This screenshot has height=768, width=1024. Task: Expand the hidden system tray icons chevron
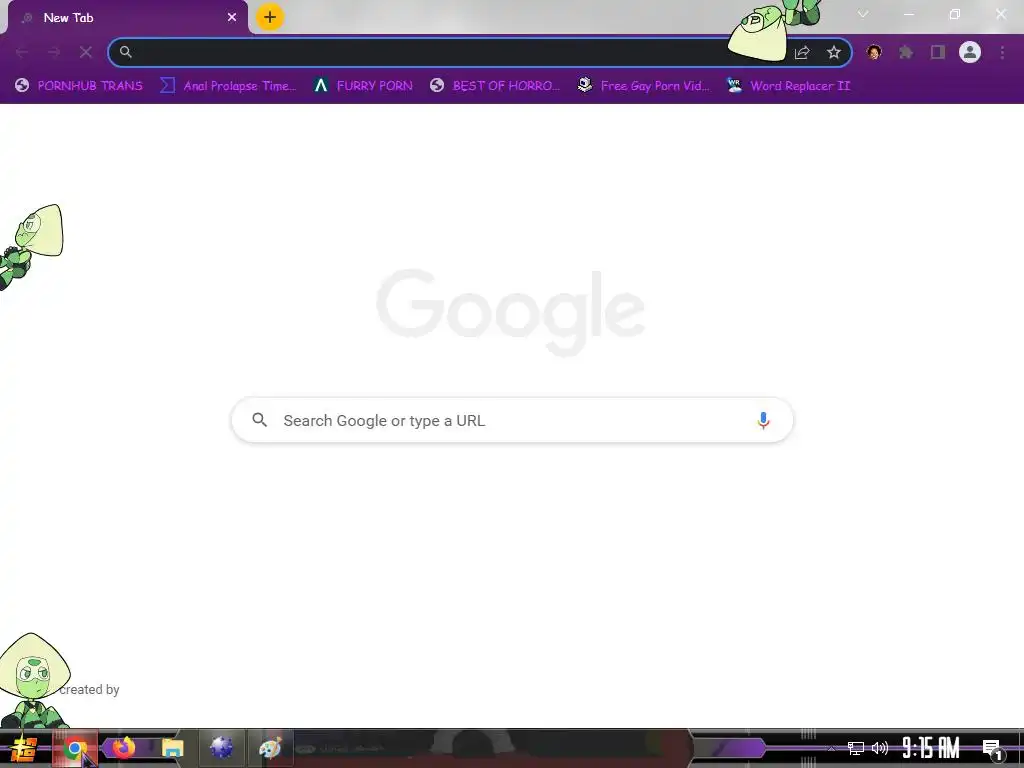[831, 748]
